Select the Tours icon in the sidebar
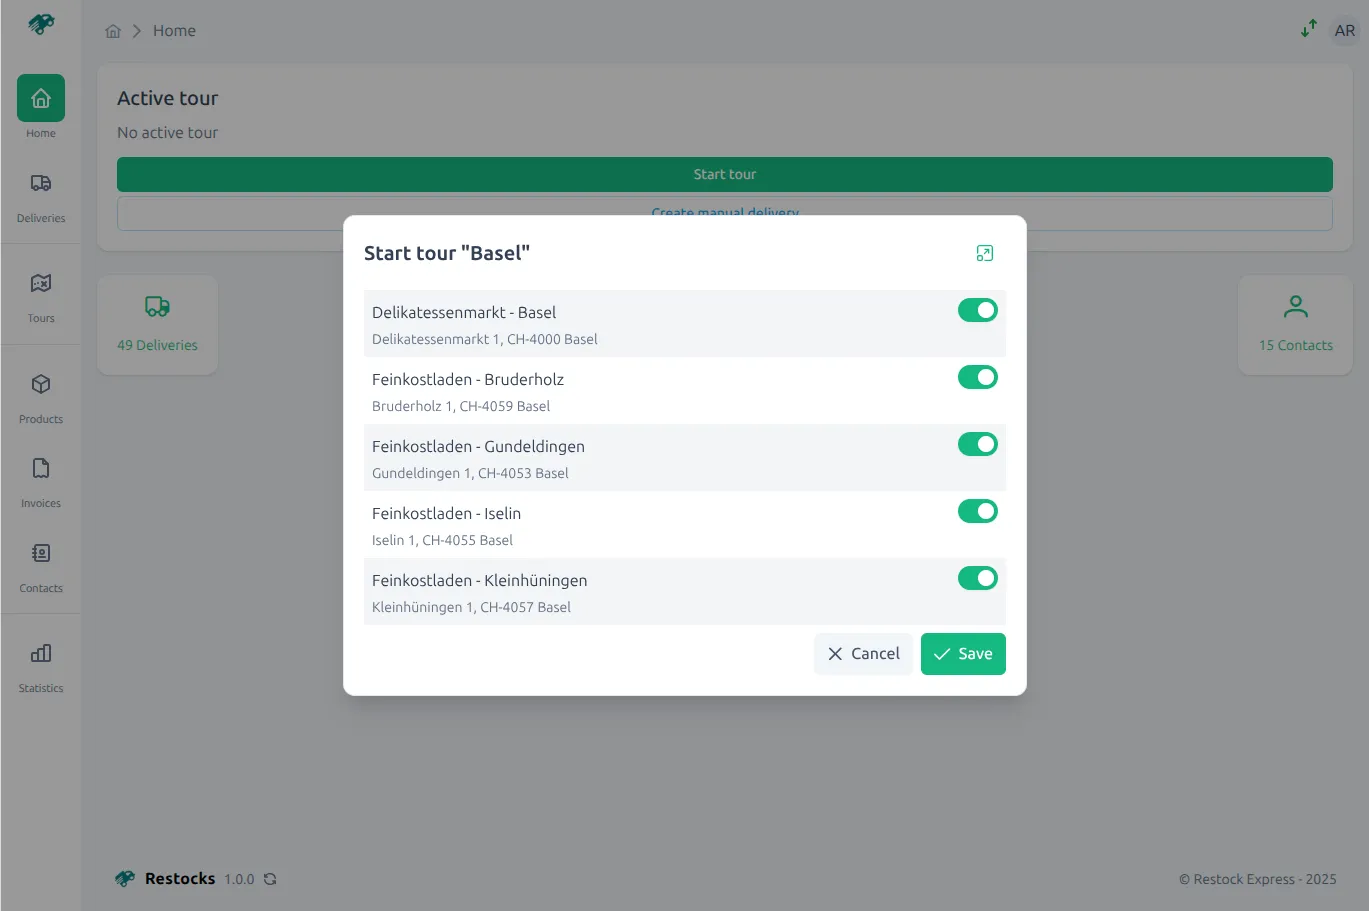 (40, 295)
